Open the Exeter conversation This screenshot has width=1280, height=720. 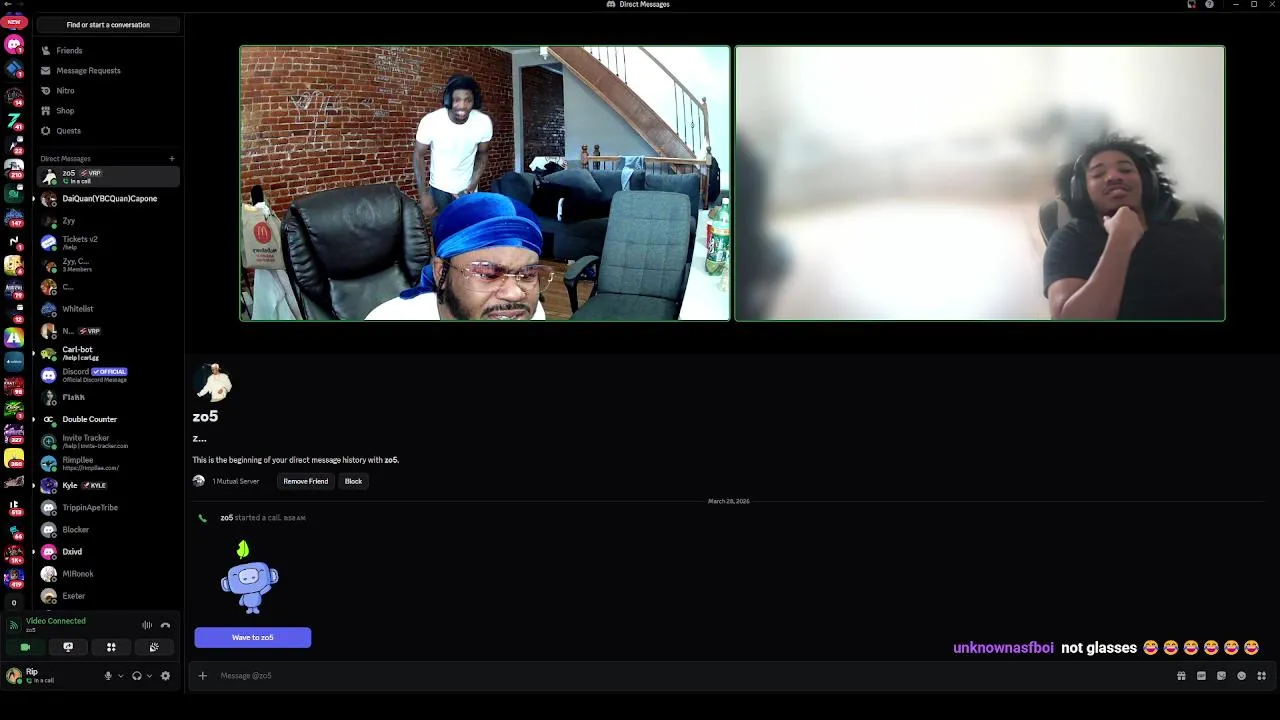click(108, 596)
